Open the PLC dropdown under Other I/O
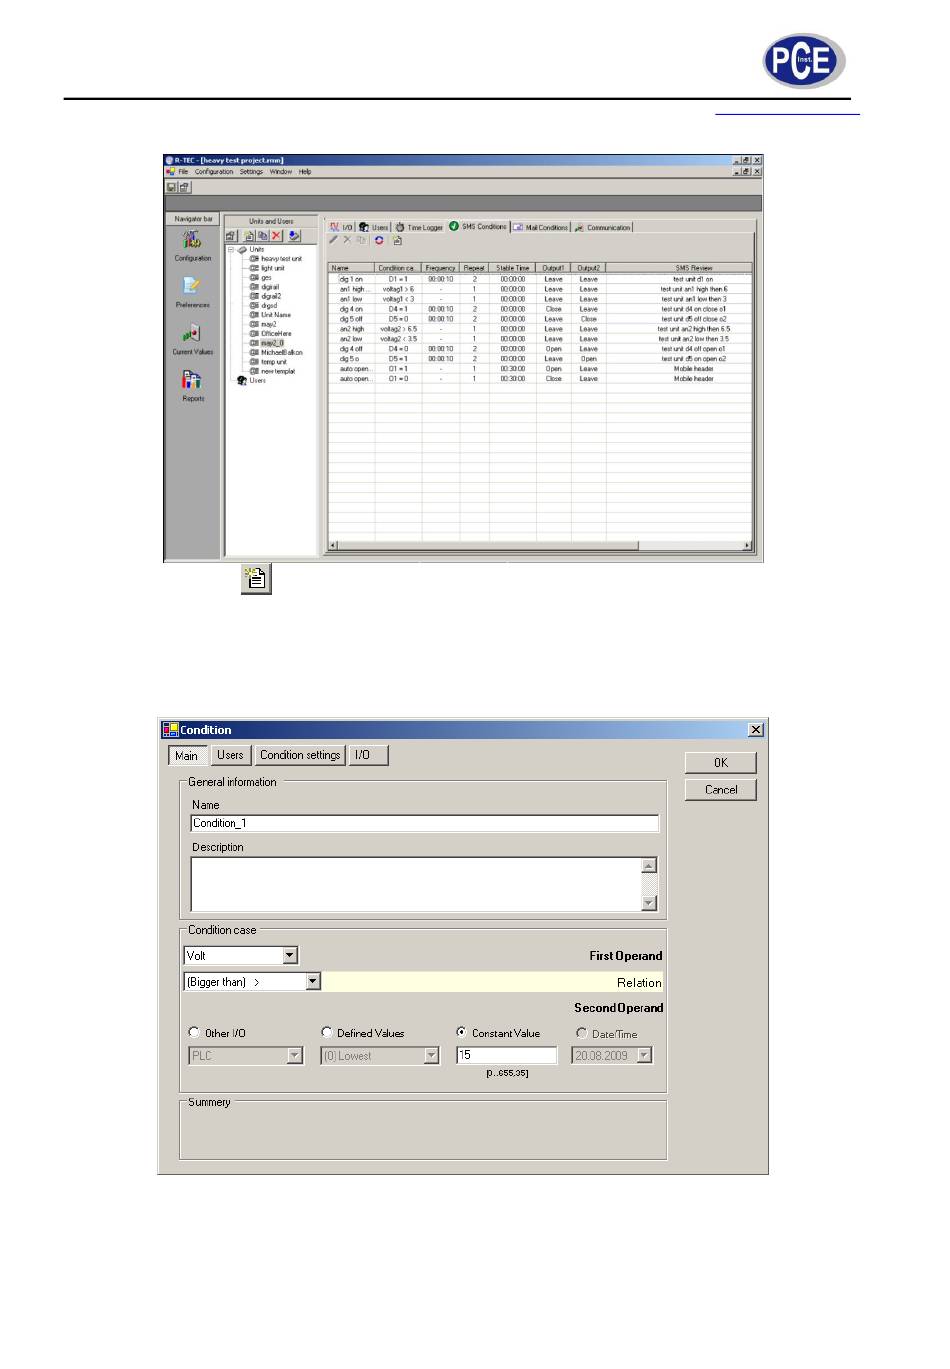Screen dimensions: 950x1369 pyautogui.click(x=295, y=1055)
